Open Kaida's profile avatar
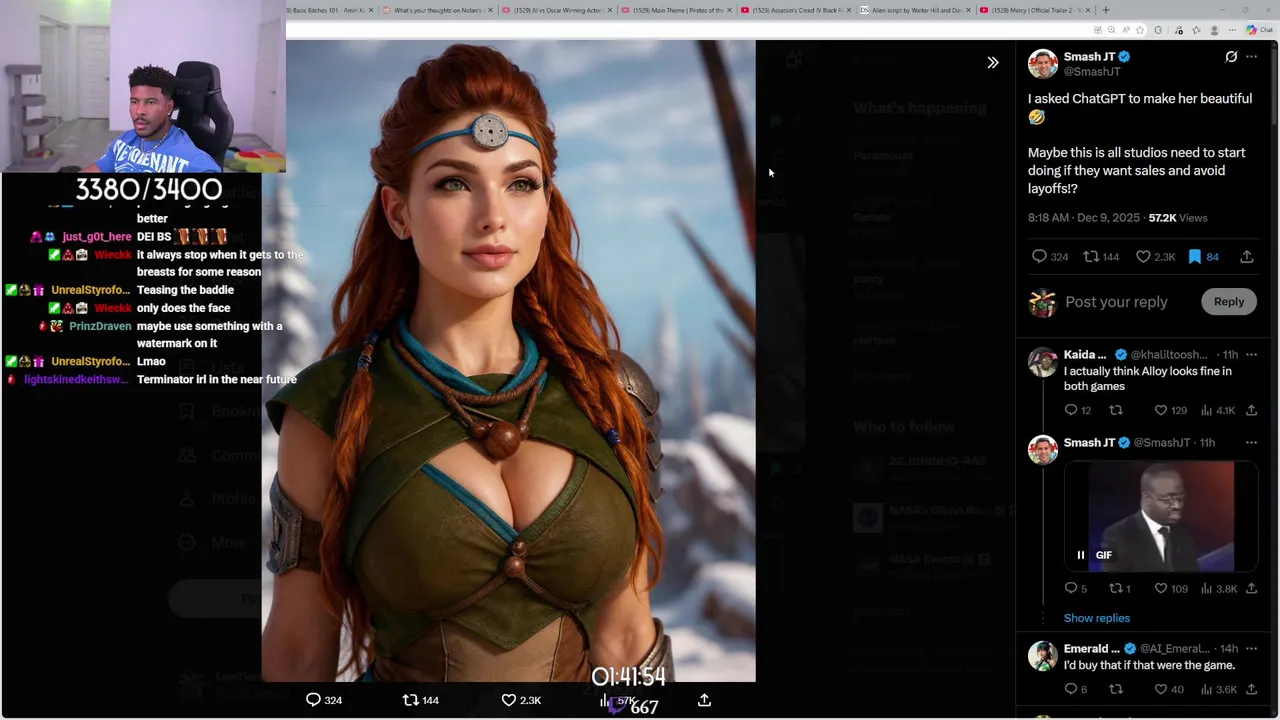The height and width of the screenshot is (720, 1280). tap(1043, 362)
